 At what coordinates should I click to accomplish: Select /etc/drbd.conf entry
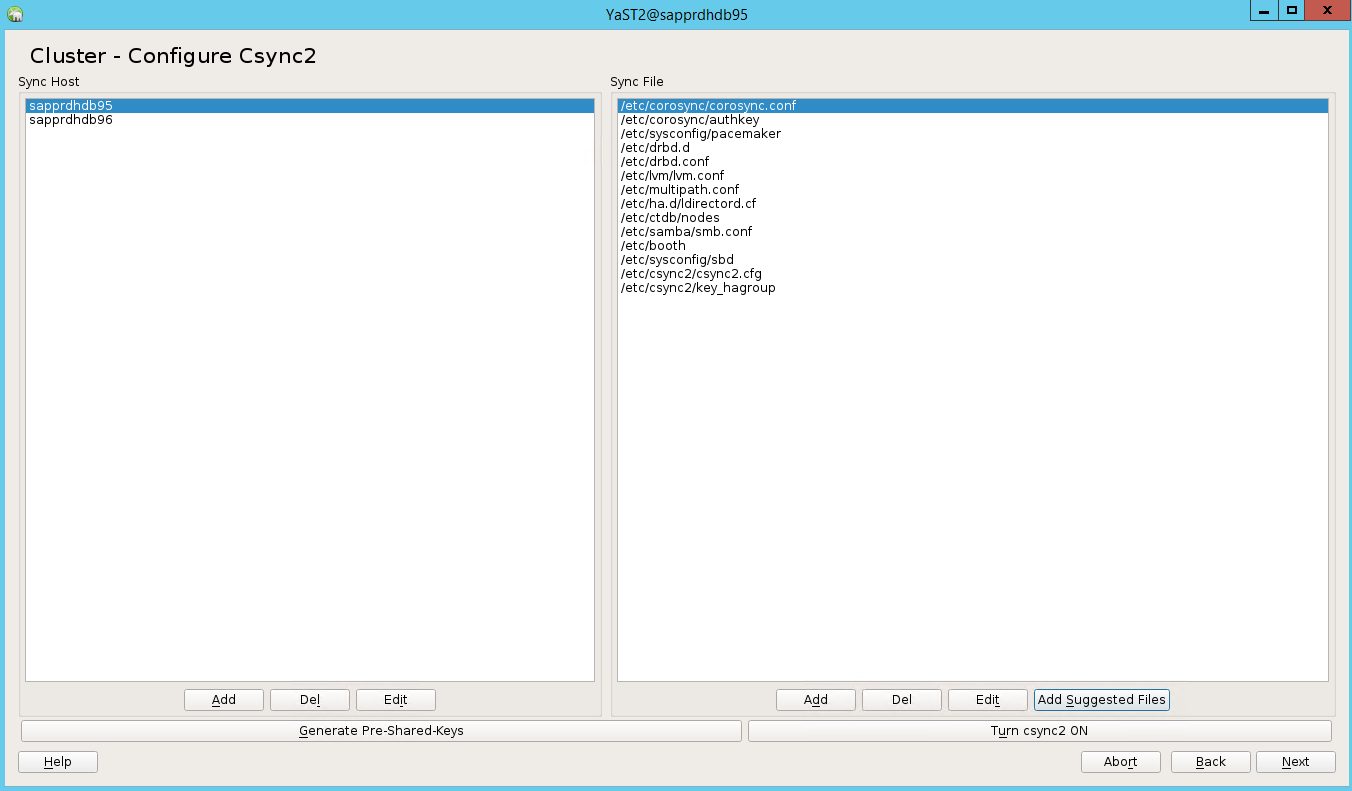[x=972, y=161]
